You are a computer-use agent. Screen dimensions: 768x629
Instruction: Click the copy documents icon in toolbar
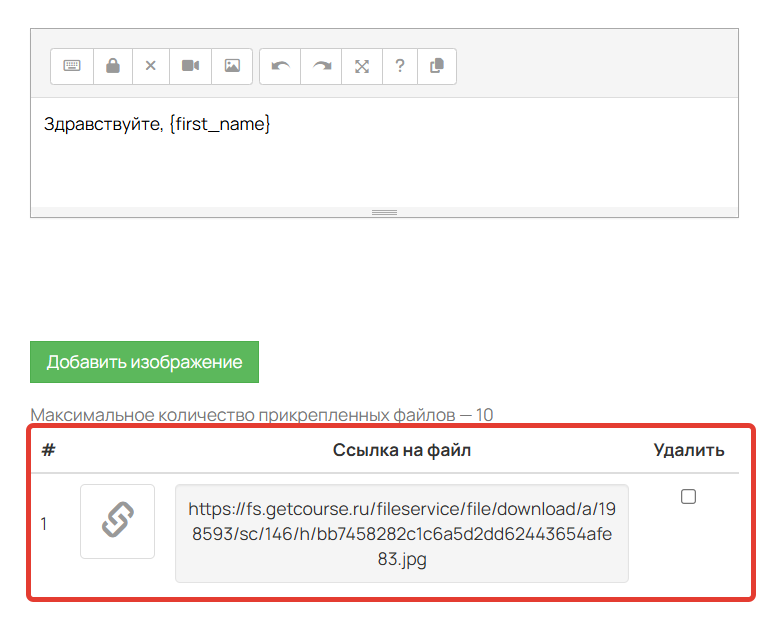[x=436, y=66]
